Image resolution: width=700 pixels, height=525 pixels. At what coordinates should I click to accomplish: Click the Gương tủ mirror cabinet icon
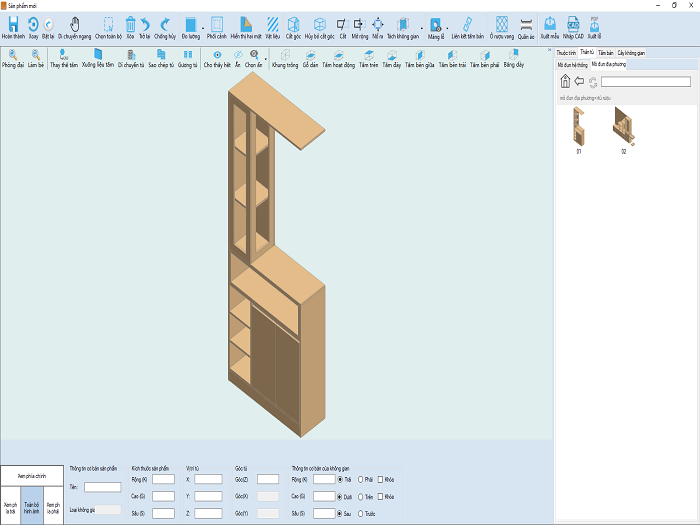pos(188,58)
